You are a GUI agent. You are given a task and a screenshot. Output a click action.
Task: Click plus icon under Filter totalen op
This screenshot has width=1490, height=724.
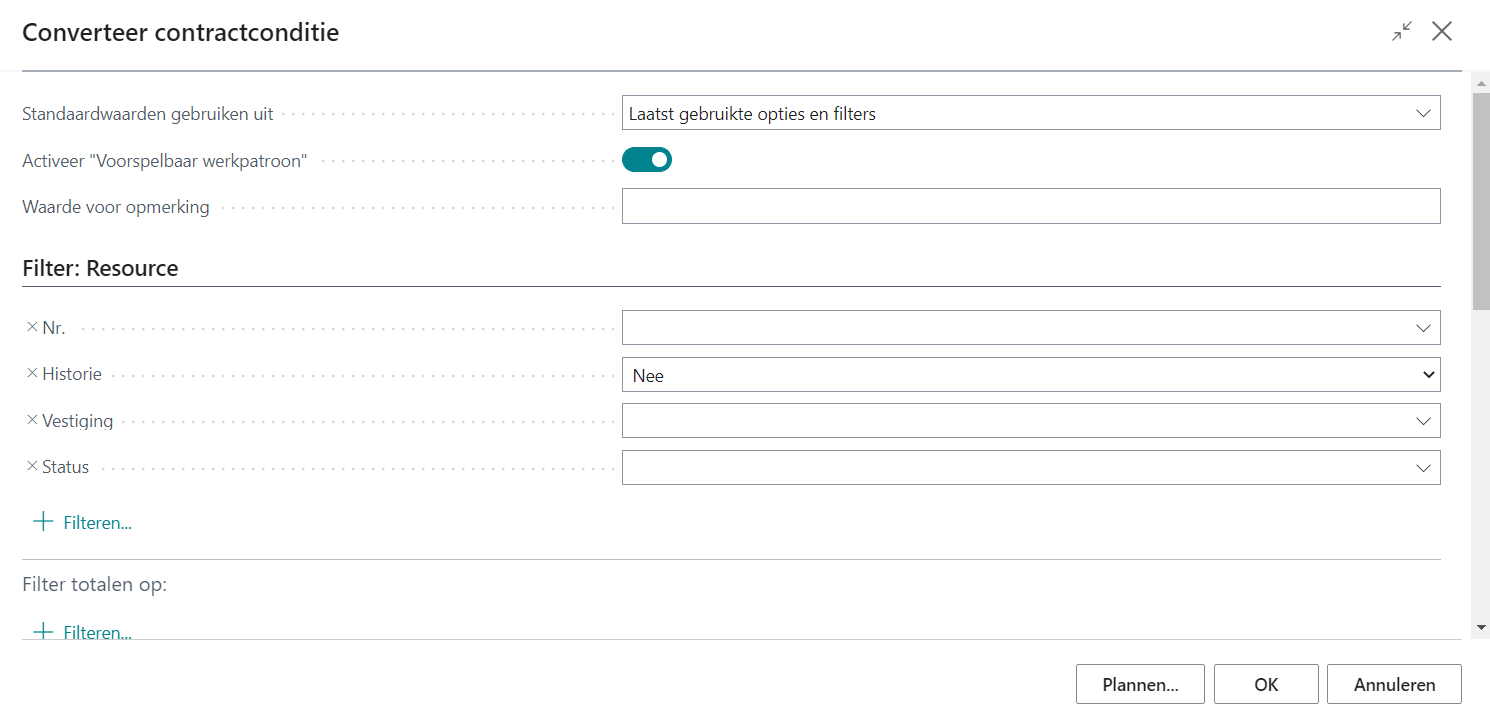point(43,632)
